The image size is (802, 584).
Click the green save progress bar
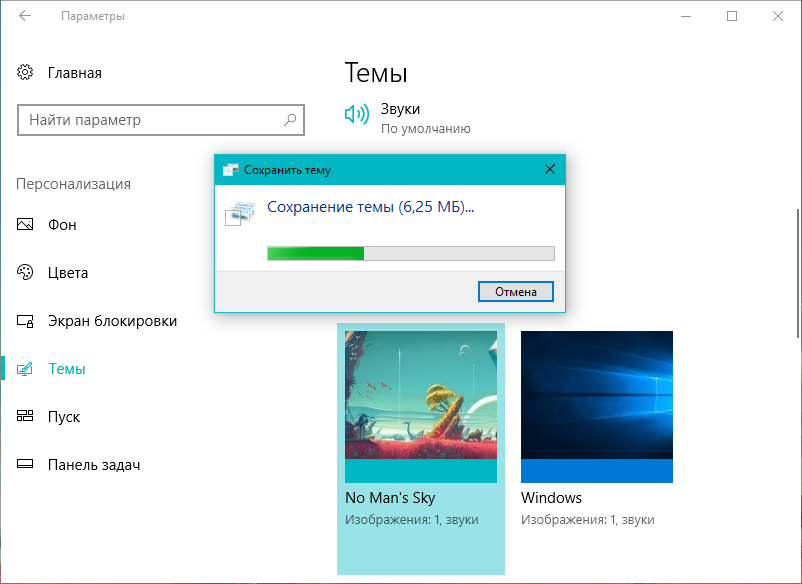(x=411, y=253)
